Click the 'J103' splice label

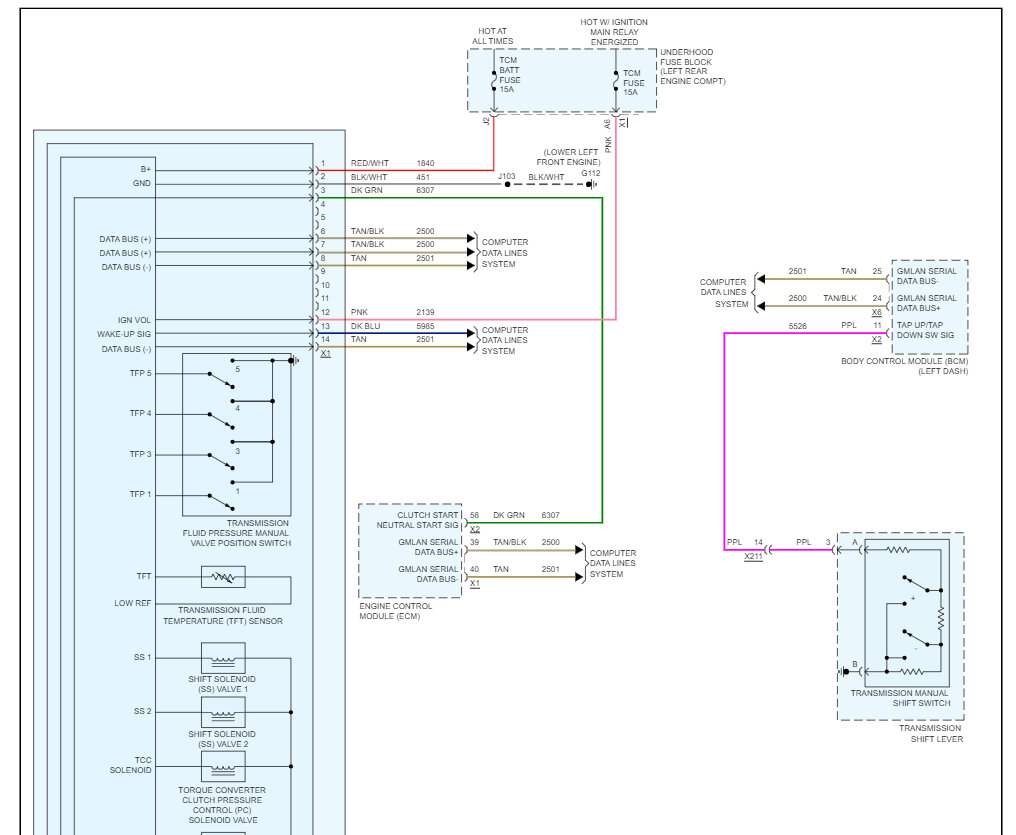[506, 176]
